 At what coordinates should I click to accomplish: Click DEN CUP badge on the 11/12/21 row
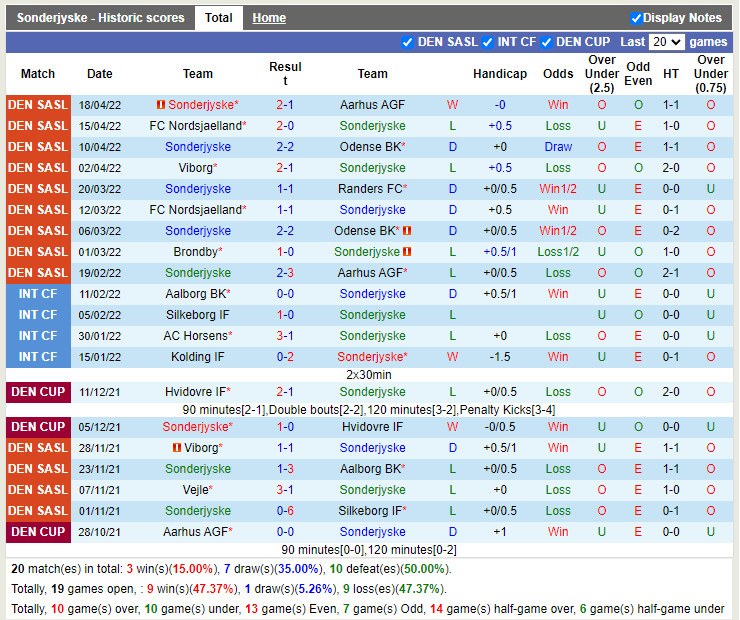38,392
